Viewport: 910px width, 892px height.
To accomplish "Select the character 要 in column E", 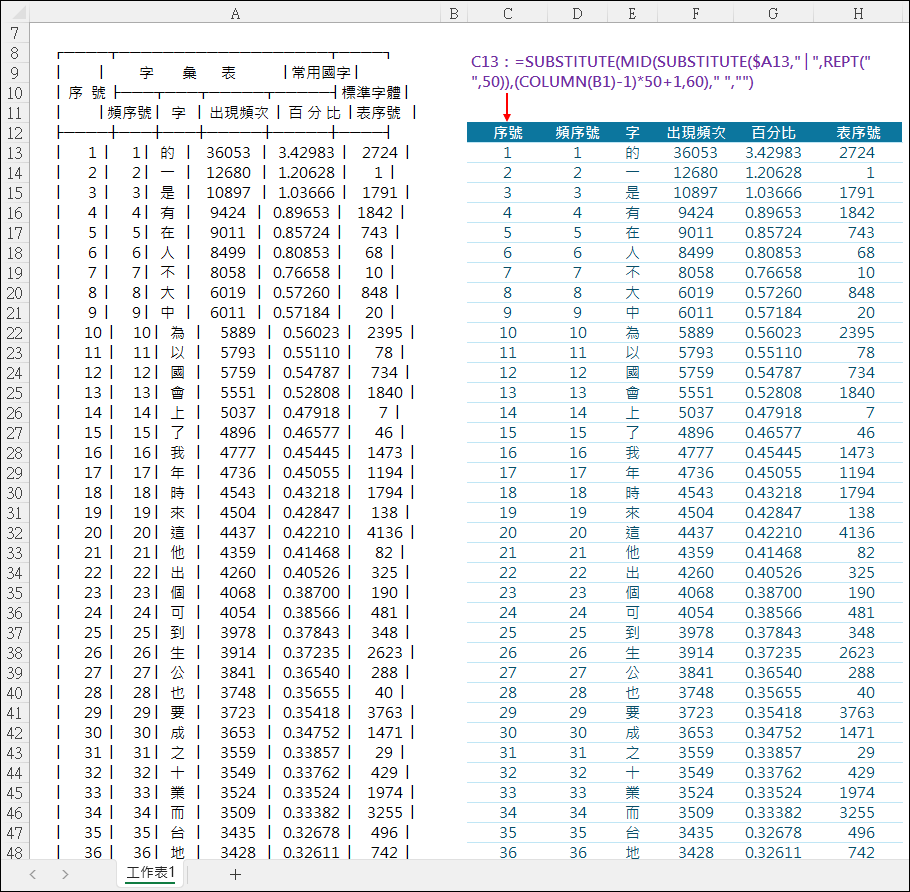I will point(632,713).
